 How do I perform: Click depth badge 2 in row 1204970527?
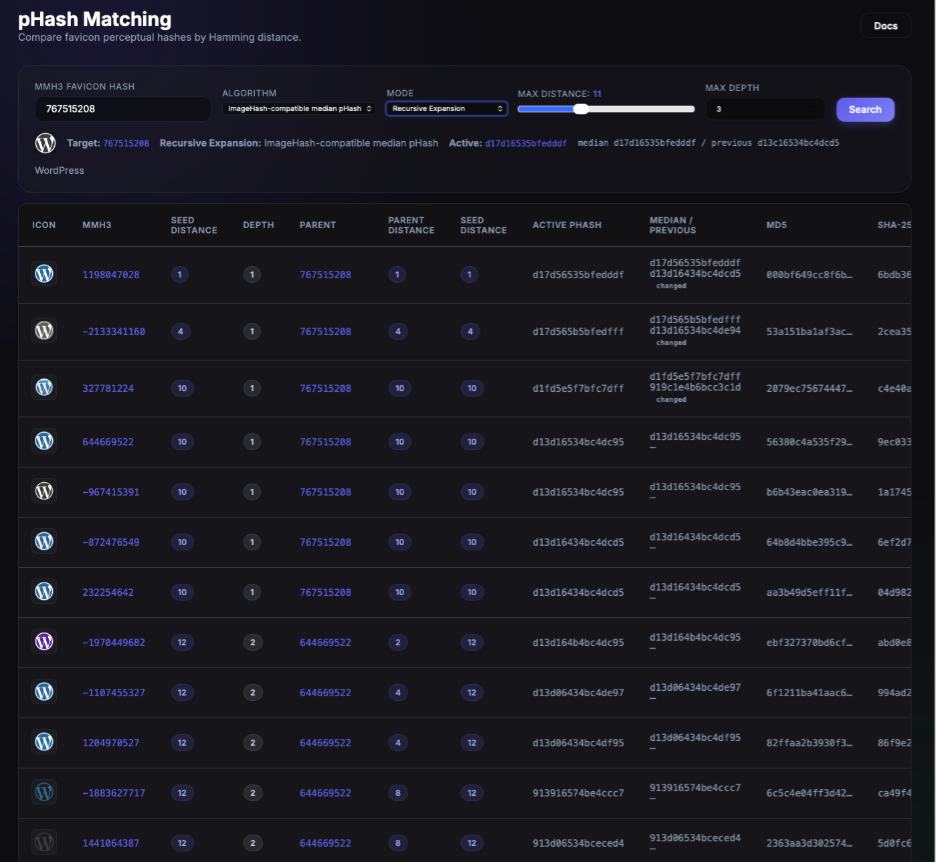click(253, 743)
